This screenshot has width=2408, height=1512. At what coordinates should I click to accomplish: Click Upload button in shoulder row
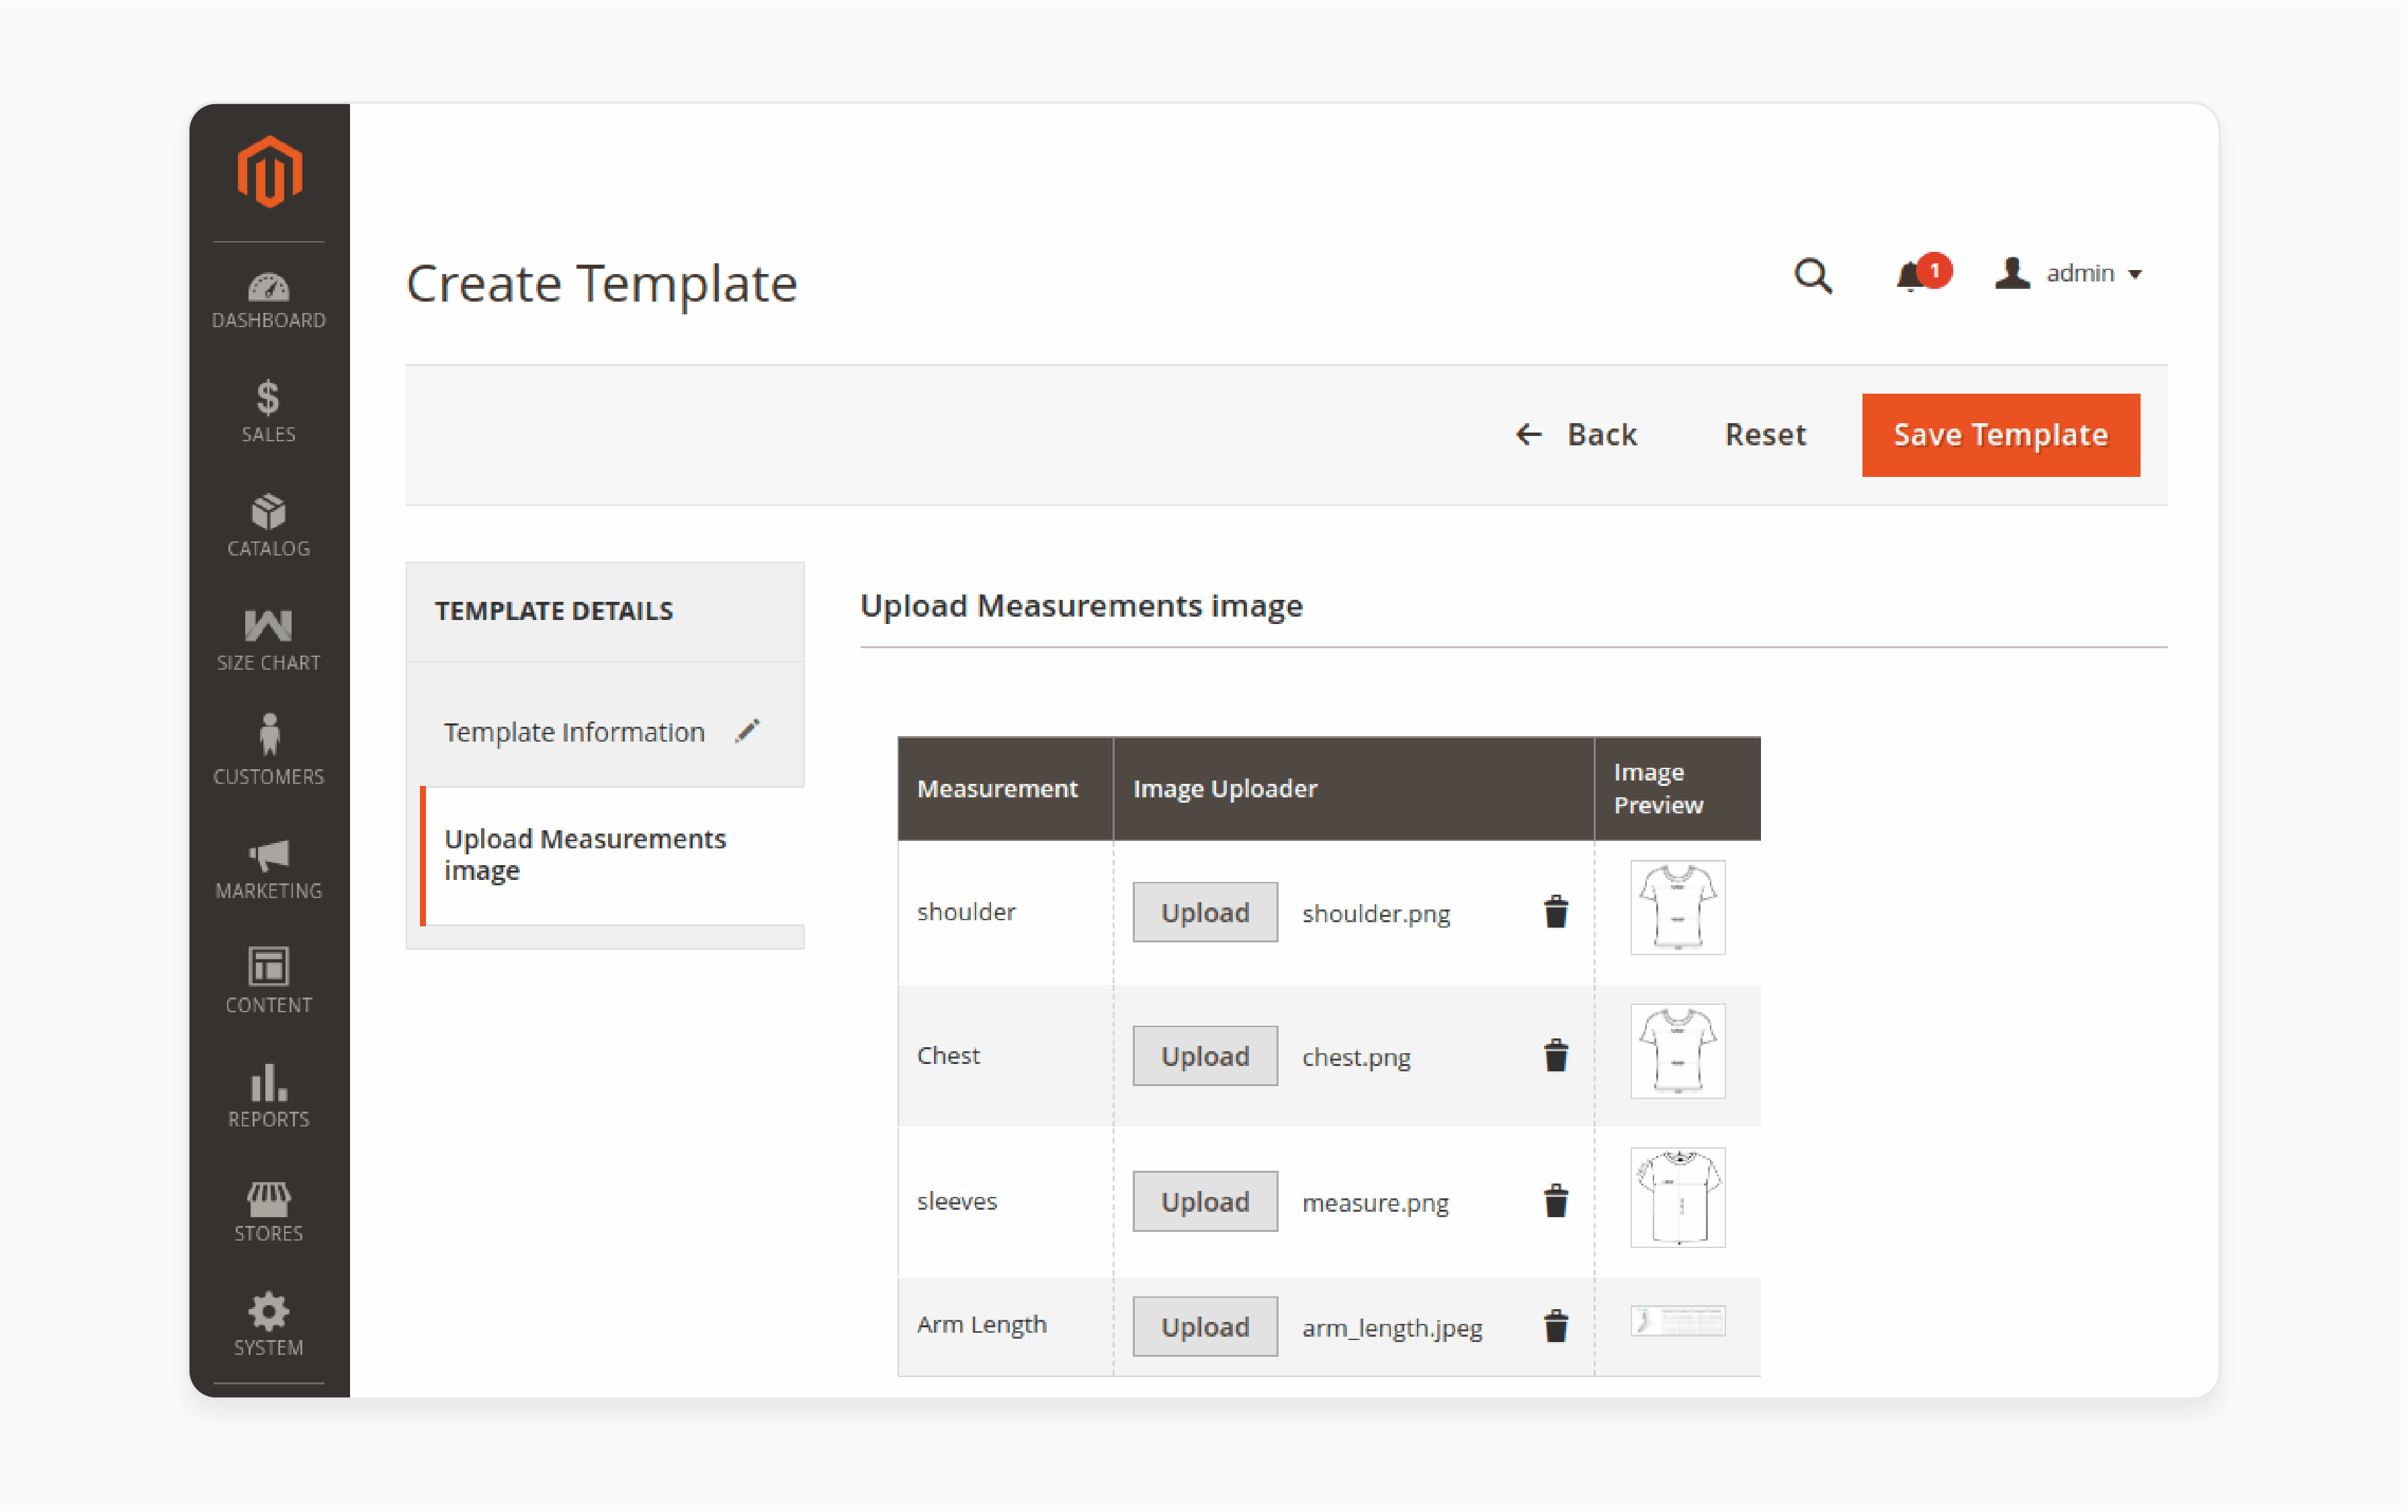coord(1205,912)
